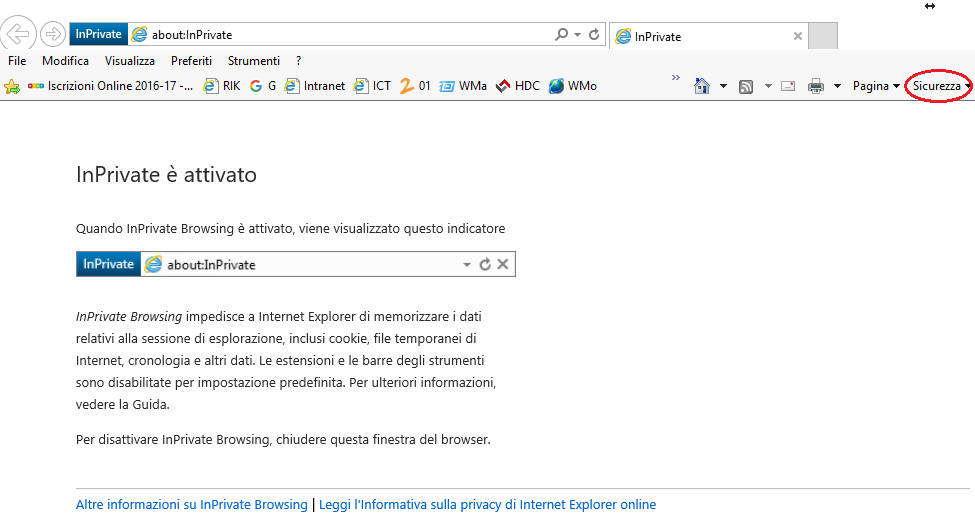Viewport: 975px width, 523px height.
Task: Click the Forward navigation arrow
Action: (x=53, y=34)
